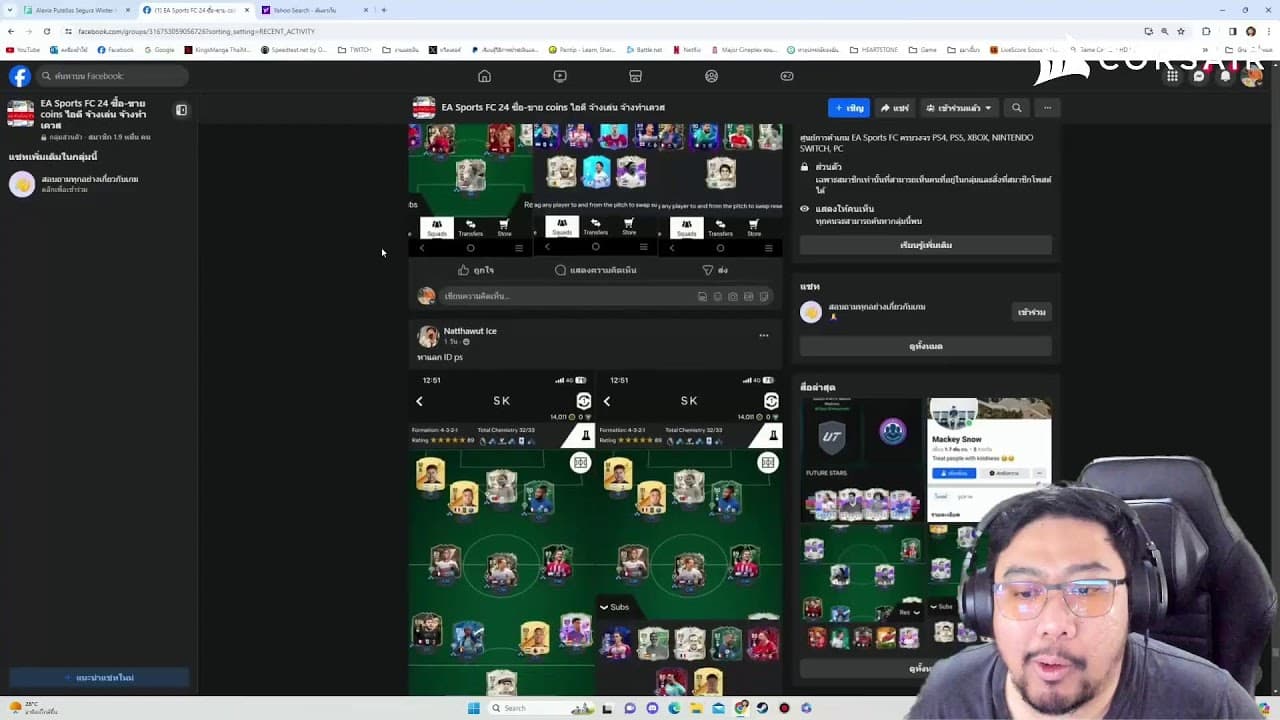
Task: Open the Facebook apps grid menu
Action: pos(1172,76)
